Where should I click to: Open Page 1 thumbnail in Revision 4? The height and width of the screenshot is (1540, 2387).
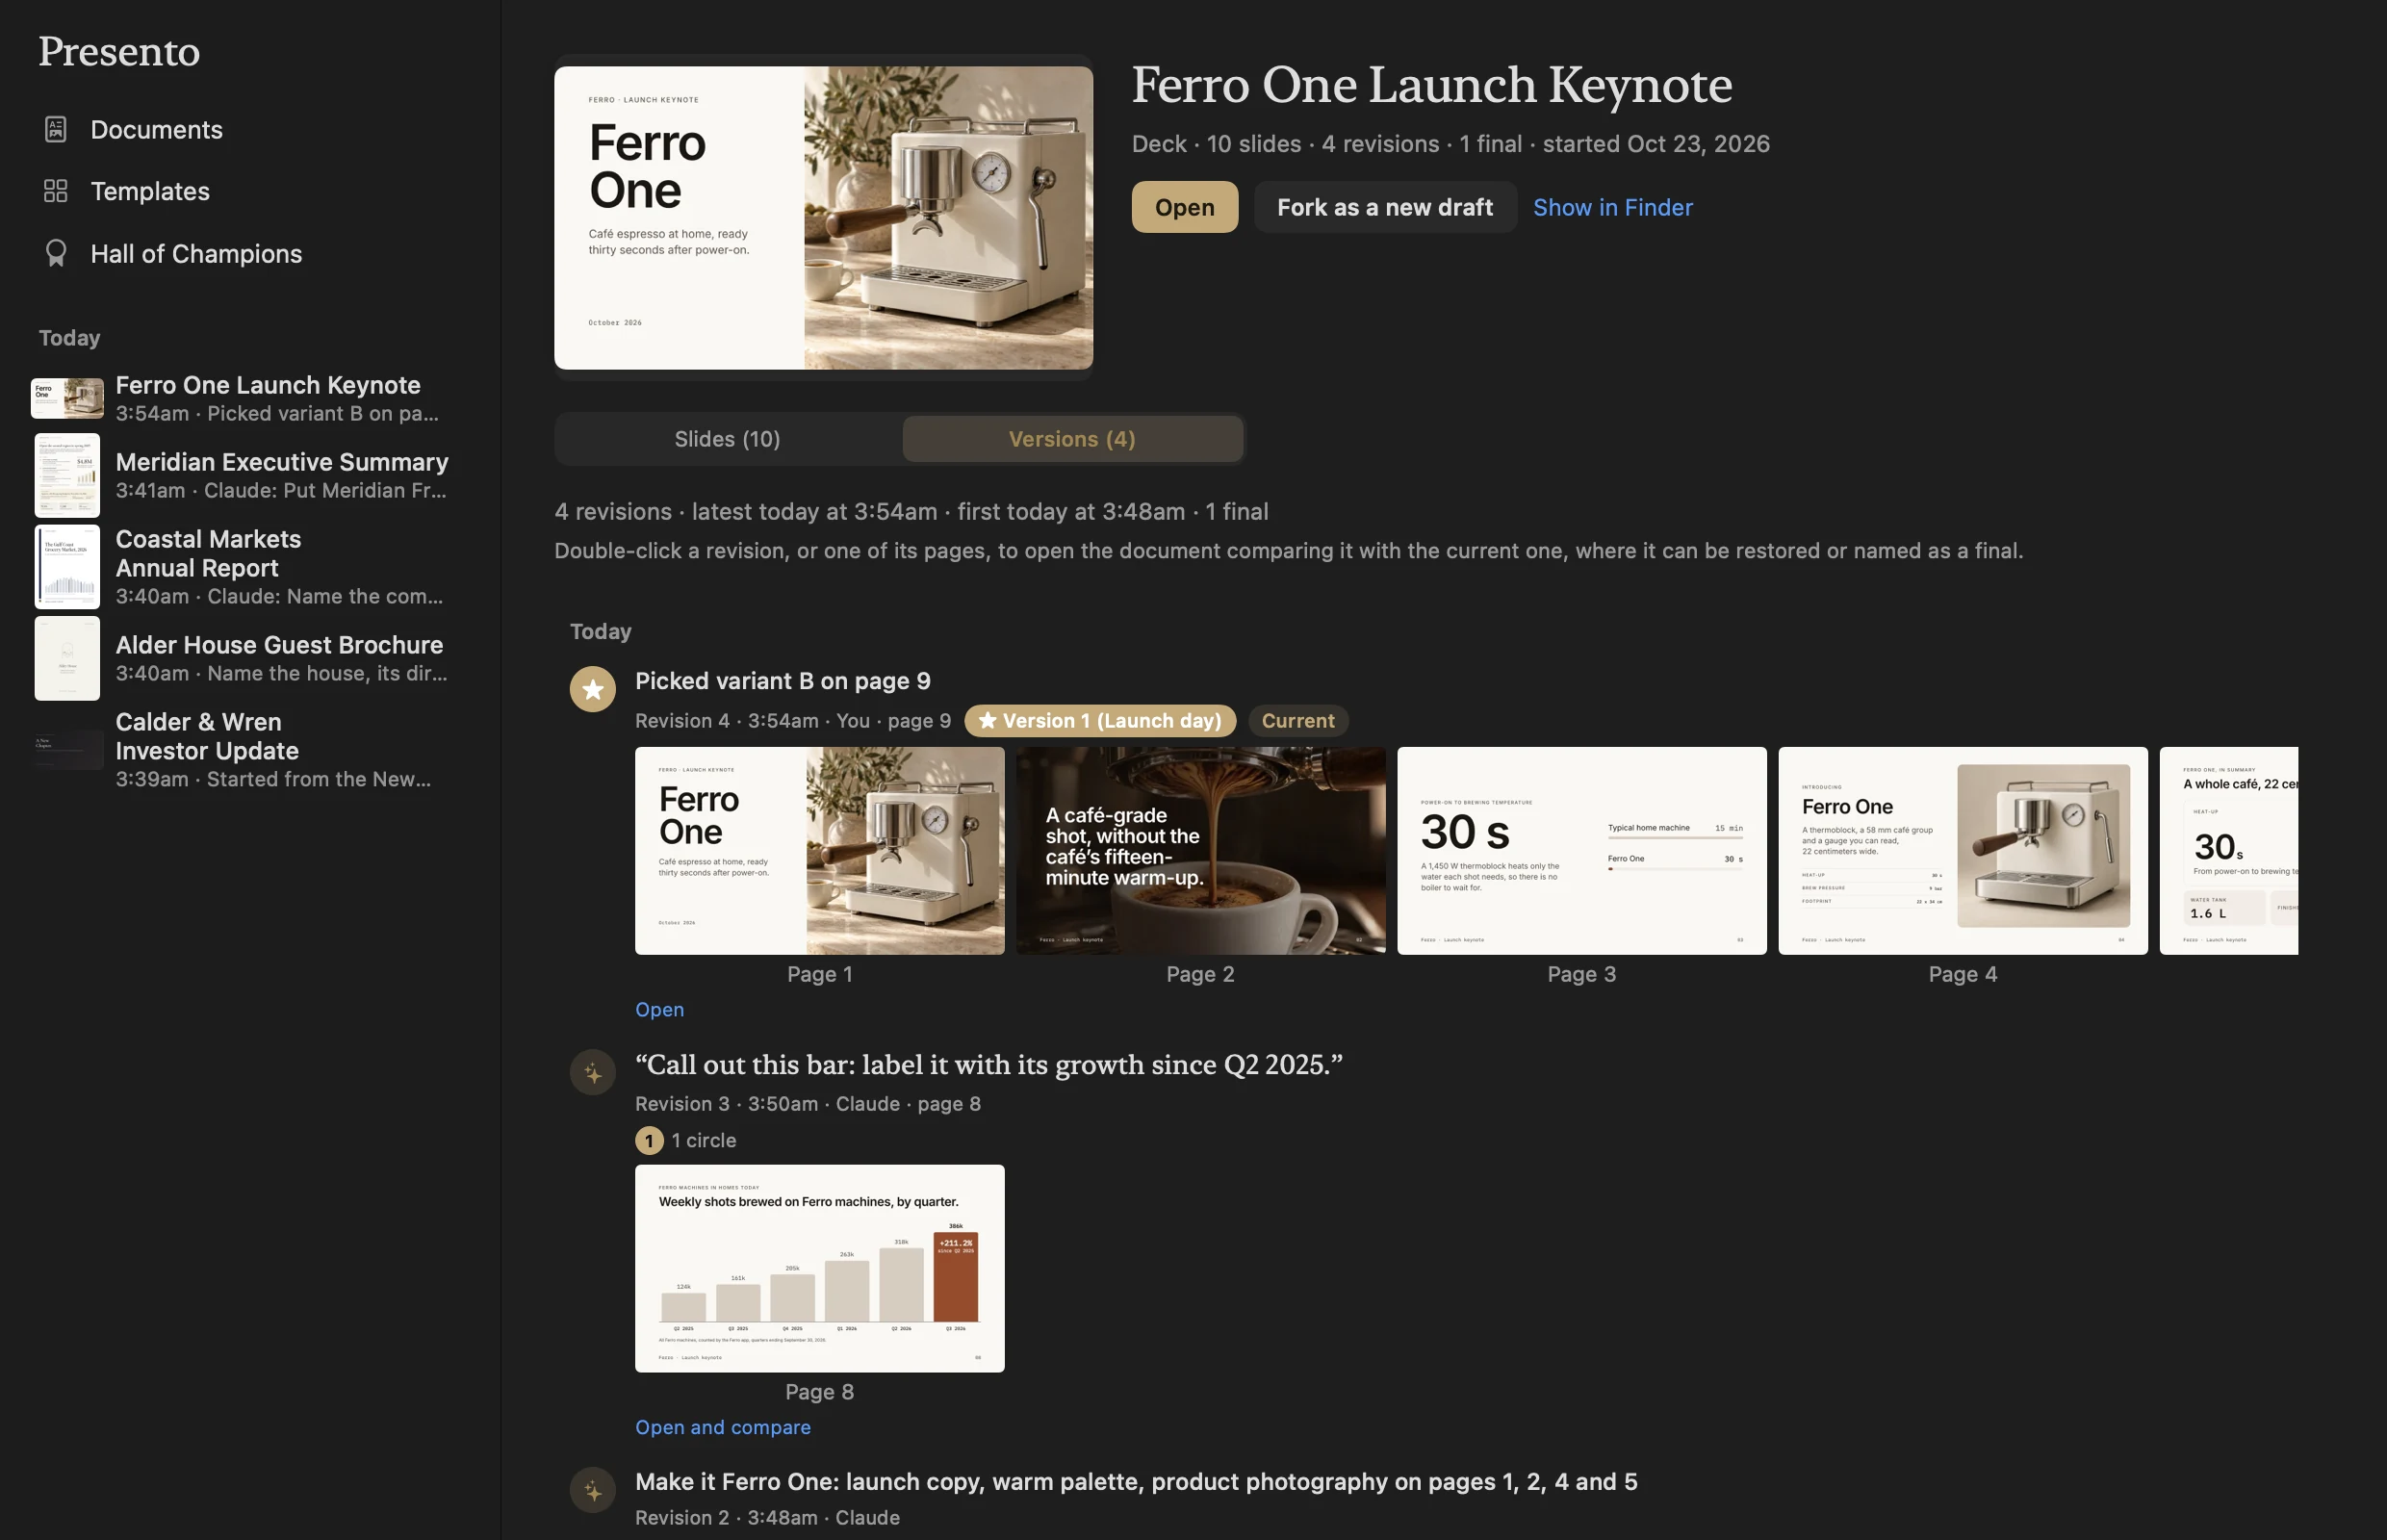tap(820, 851)
